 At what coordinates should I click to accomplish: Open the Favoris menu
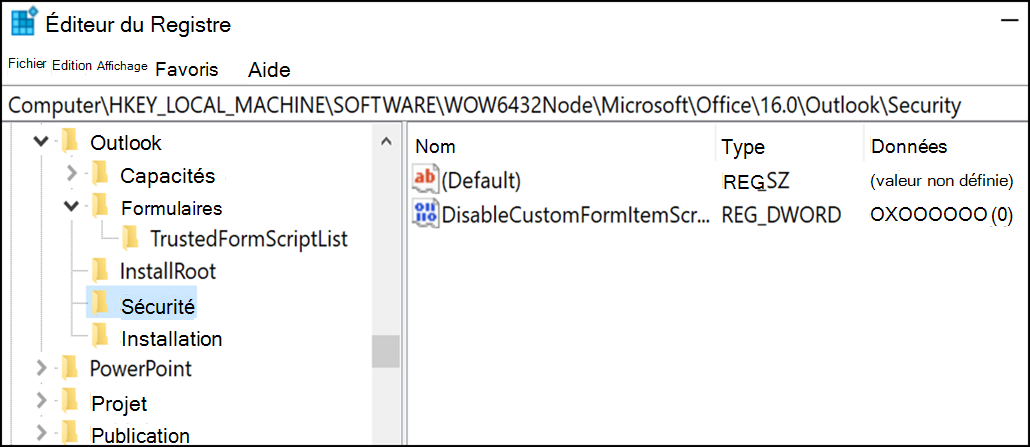coord(187,69)
